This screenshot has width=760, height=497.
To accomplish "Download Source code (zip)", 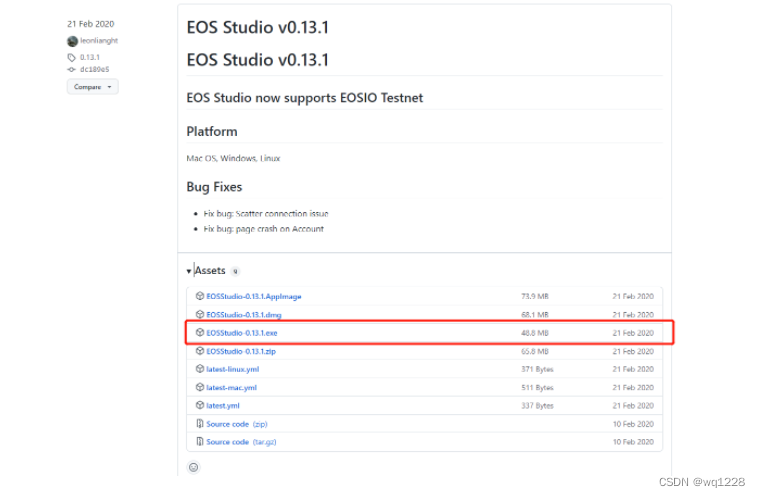I will (237, 424).
